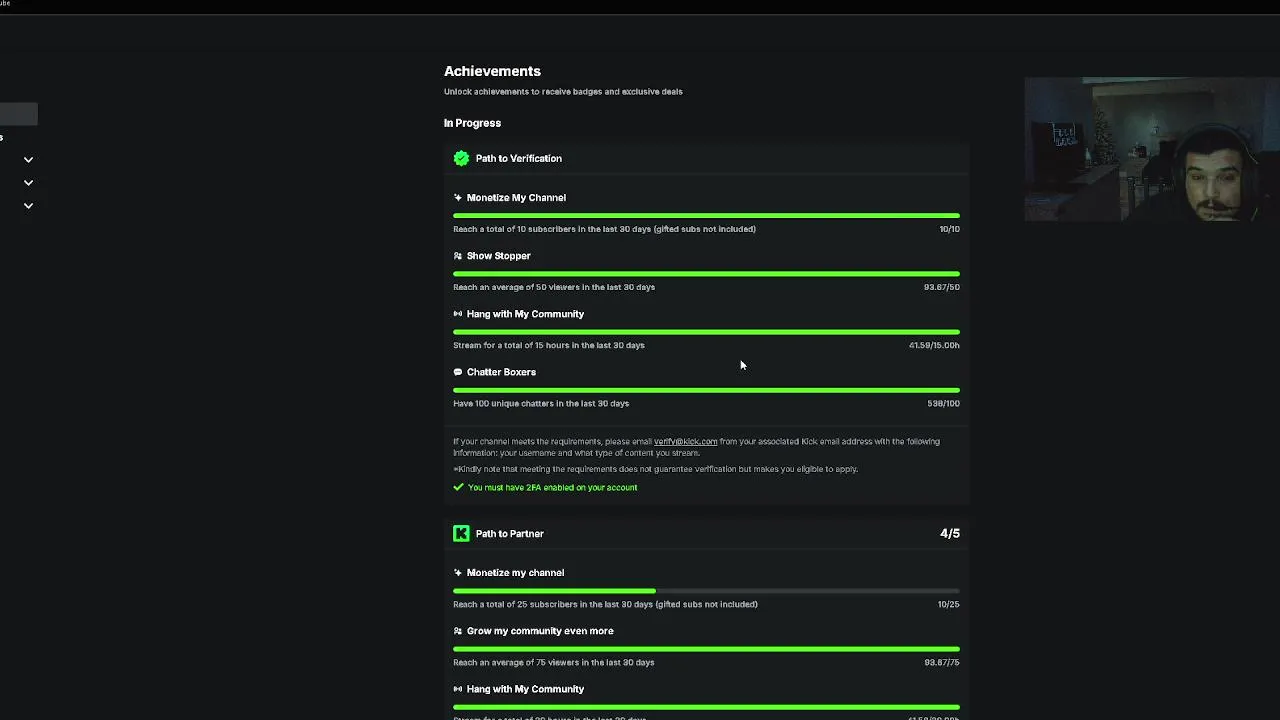Click the Chatter Boxers progress bar
Screen dimensions: 1280x720
click(x=706, y=390)
